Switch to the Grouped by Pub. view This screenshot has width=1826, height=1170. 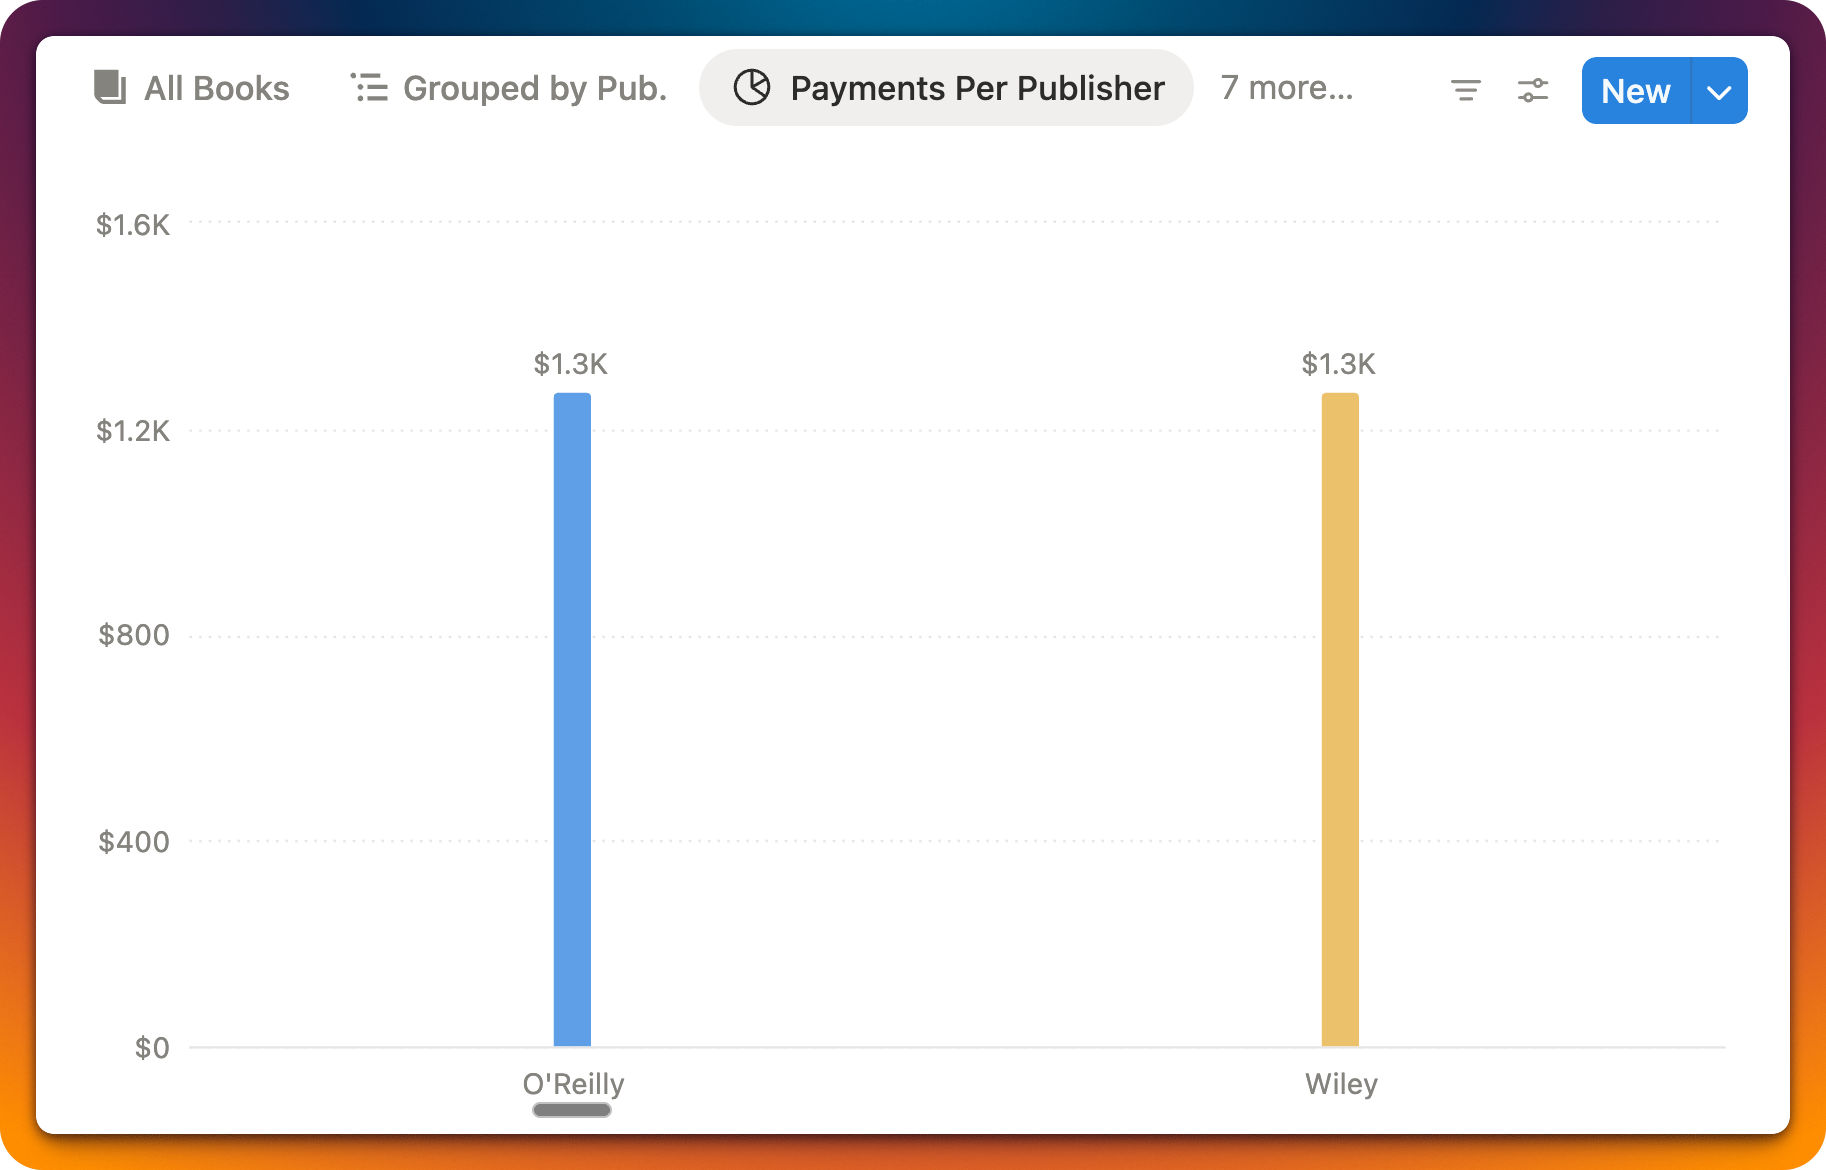point(534,88)
